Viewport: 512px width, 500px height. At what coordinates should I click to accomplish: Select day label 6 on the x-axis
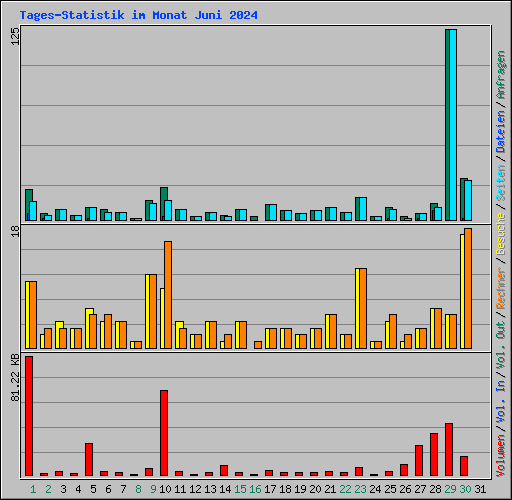click(x=108, y=489)
